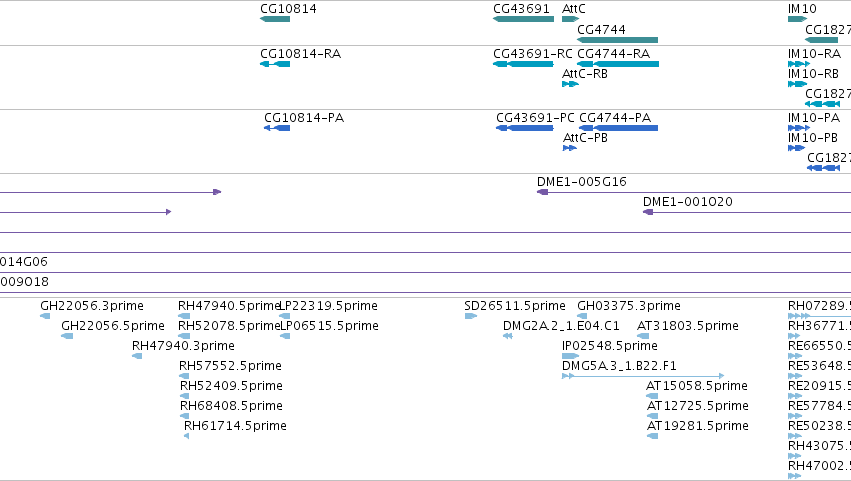Viewport: 851px width, 481px height.
Task: Select the DME1-001O20 clone feature
Action: coord(747,212)
